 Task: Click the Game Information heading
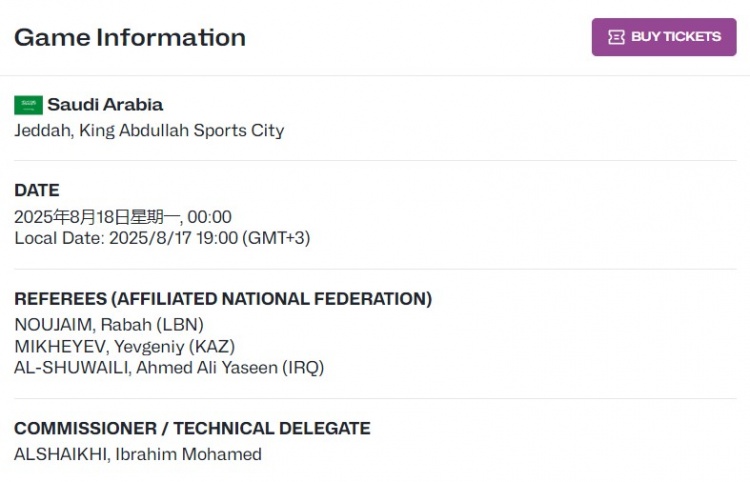tap(130, 38)
